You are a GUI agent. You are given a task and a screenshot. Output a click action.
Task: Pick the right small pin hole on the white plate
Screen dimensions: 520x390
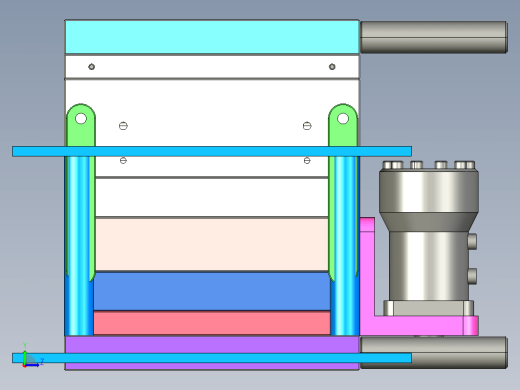click(332, 67)
